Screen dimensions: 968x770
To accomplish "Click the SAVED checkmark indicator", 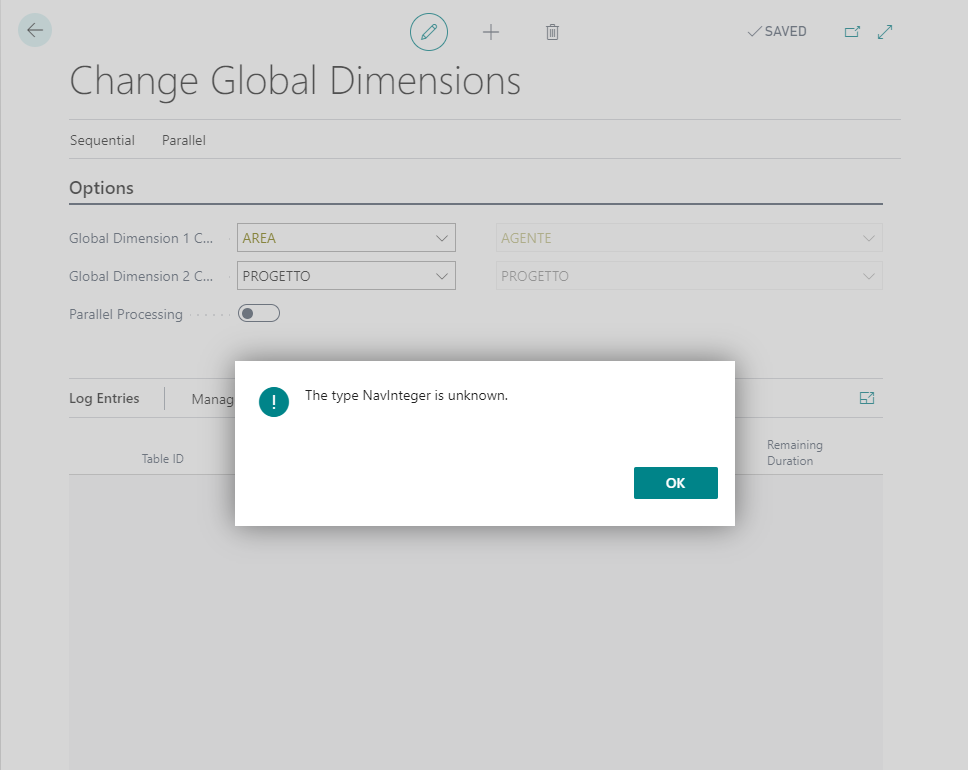I will tap(776, 31).
